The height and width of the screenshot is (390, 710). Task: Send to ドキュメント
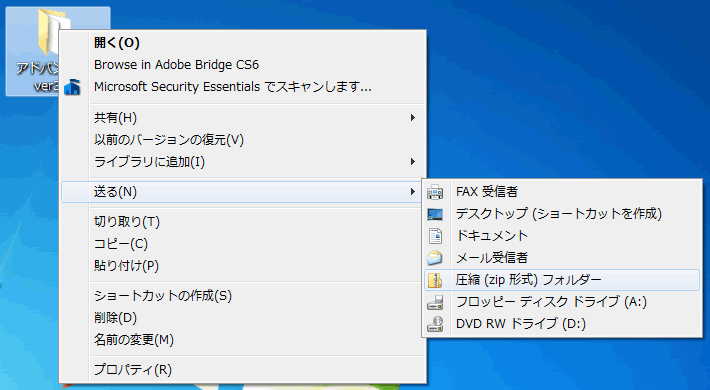pyautogui.click(x=562, y=236)
